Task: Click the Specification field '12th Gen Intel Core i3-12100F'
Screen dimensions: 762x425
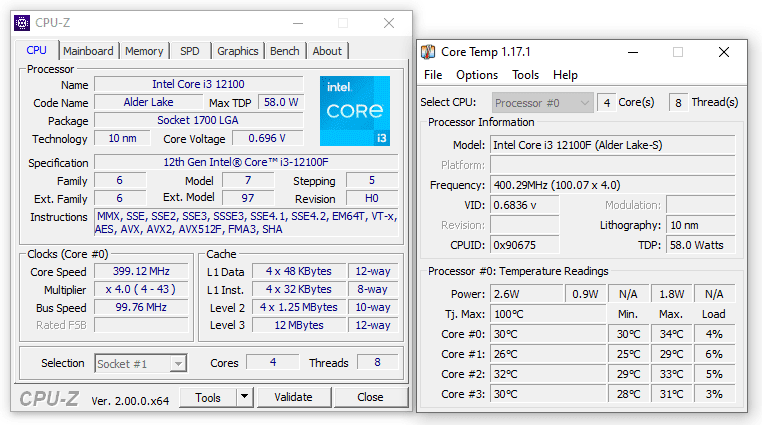Action: (x=246, y=162)
